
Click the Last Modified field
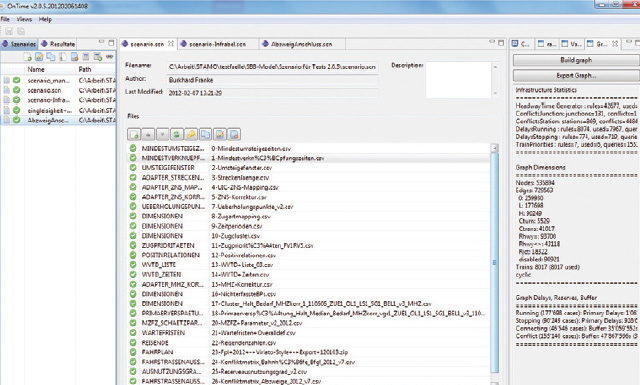click(272, 93)
